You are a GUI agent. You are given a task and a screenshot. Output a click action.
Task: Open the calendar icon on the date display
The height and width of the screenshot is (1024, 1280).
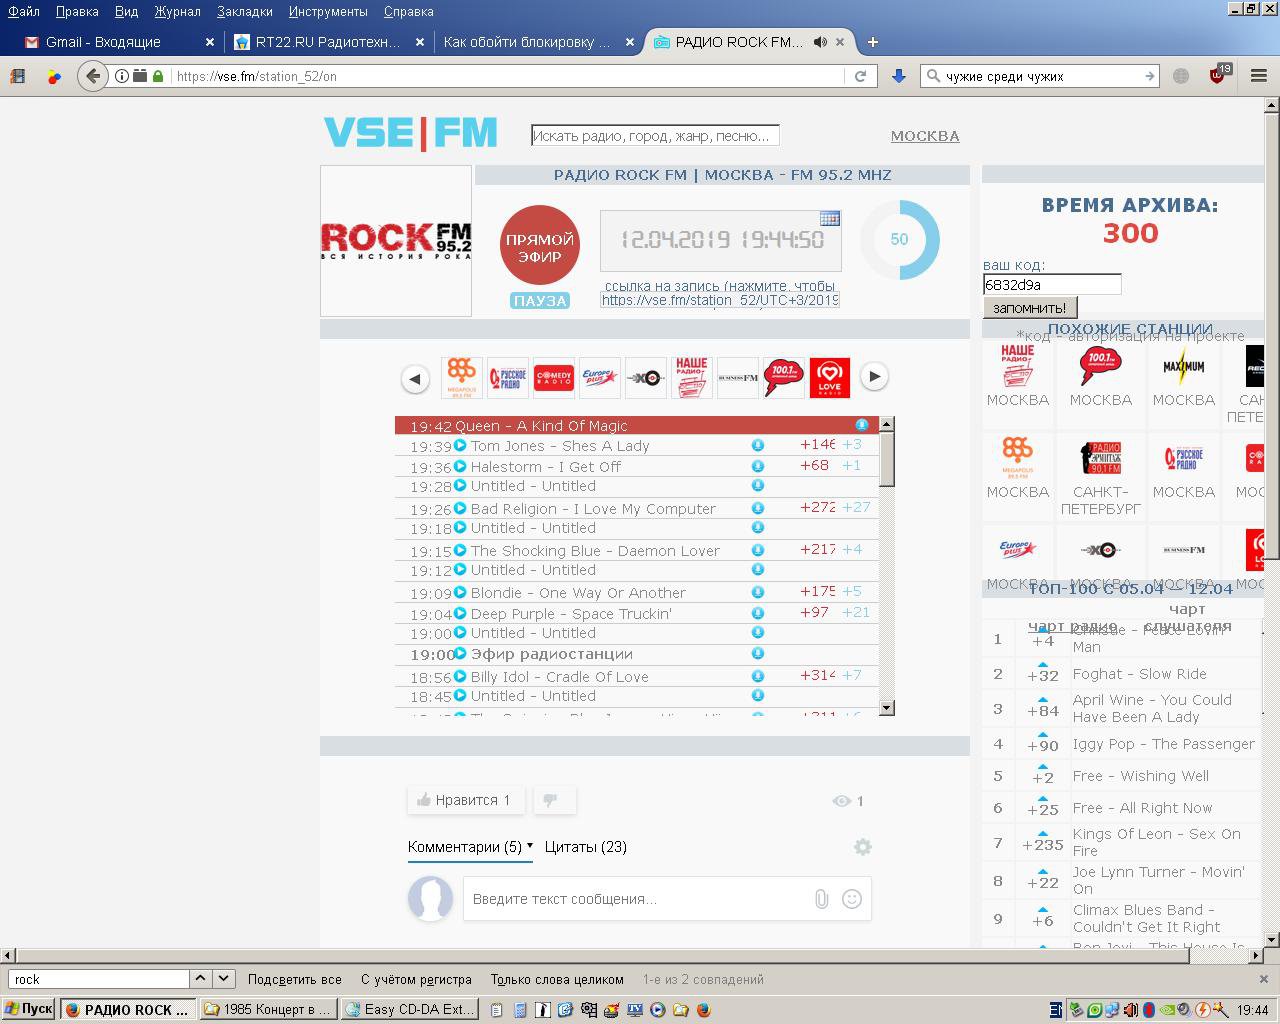pos(829,219)
